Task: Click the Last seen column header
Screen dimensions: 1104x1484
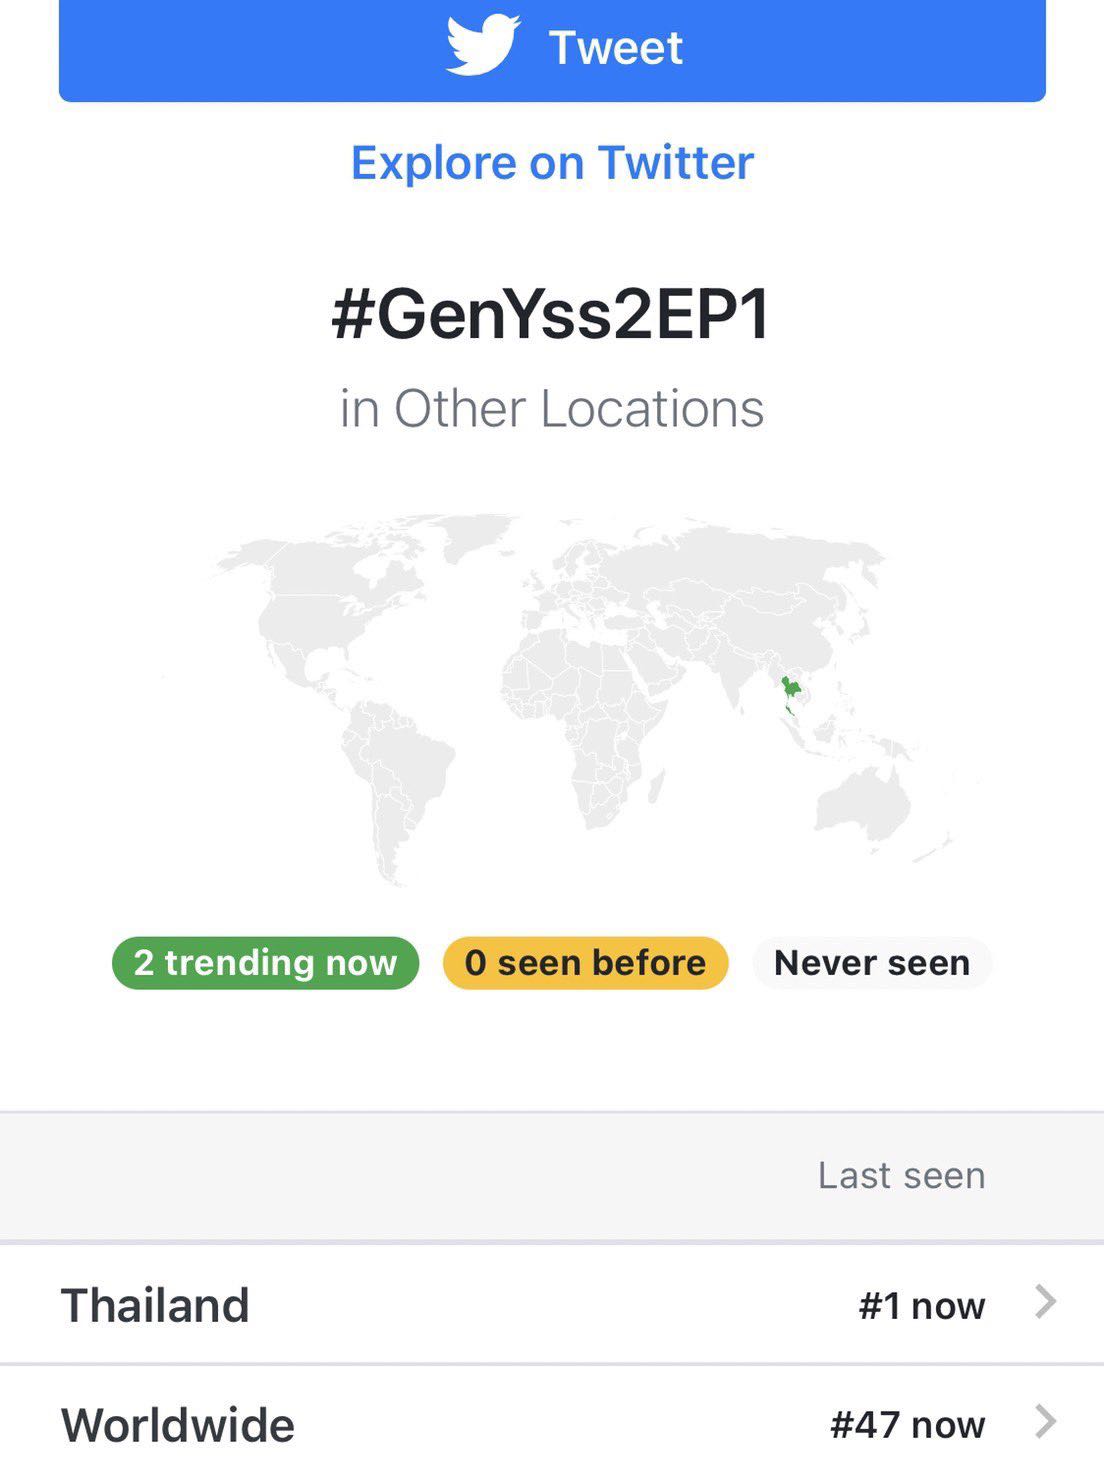Action: tap(901, 1175)
